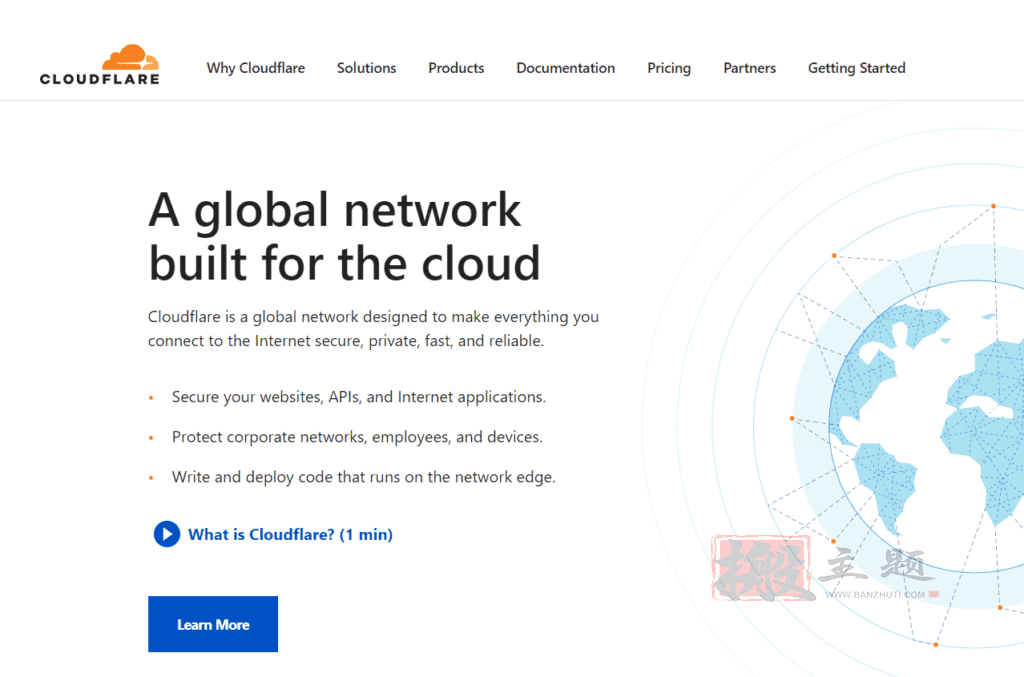
Task: Click the Cloudflare logo
Action: [x=99, y=65]
